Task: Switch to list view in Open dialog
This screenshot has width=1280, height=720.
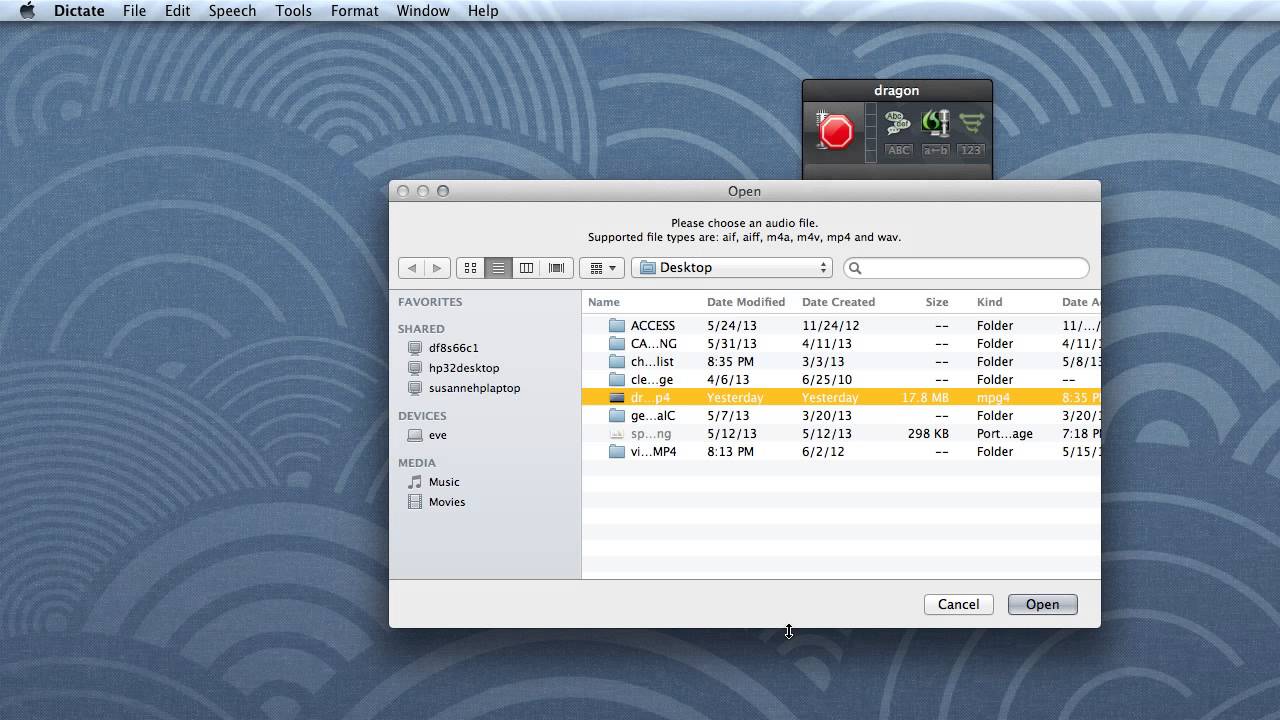Action: pyautogui.click(x=498, y=268)
